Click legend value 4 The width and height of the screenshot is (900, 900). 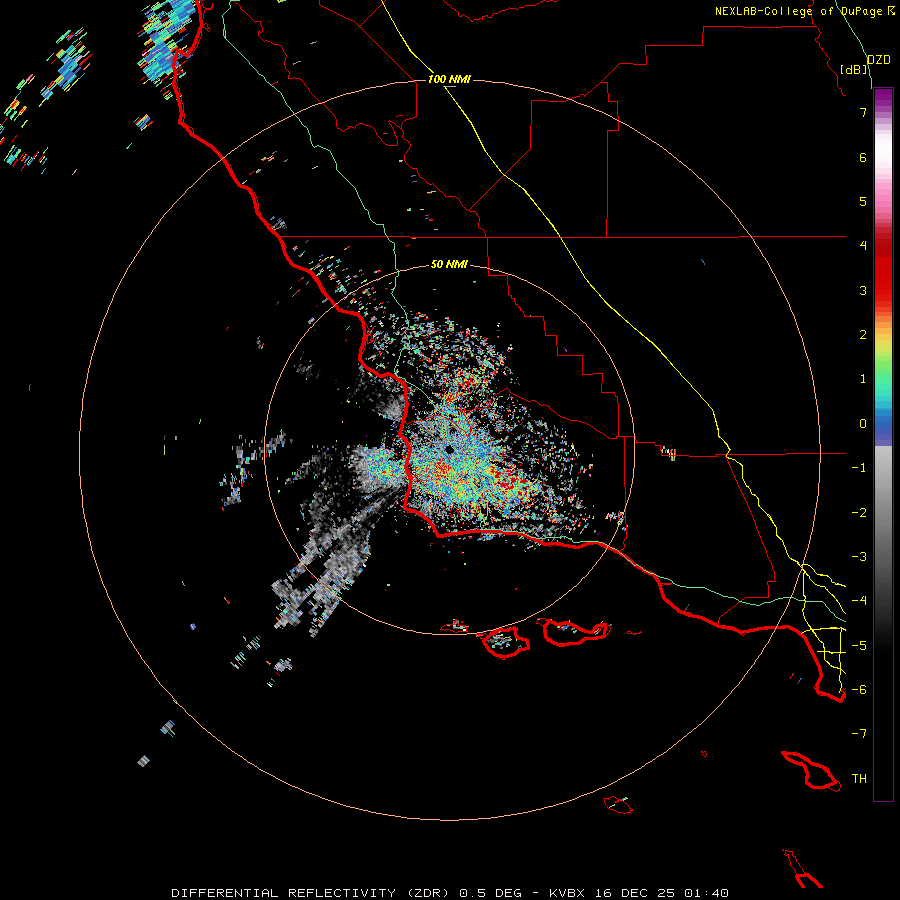click(863, 245)
